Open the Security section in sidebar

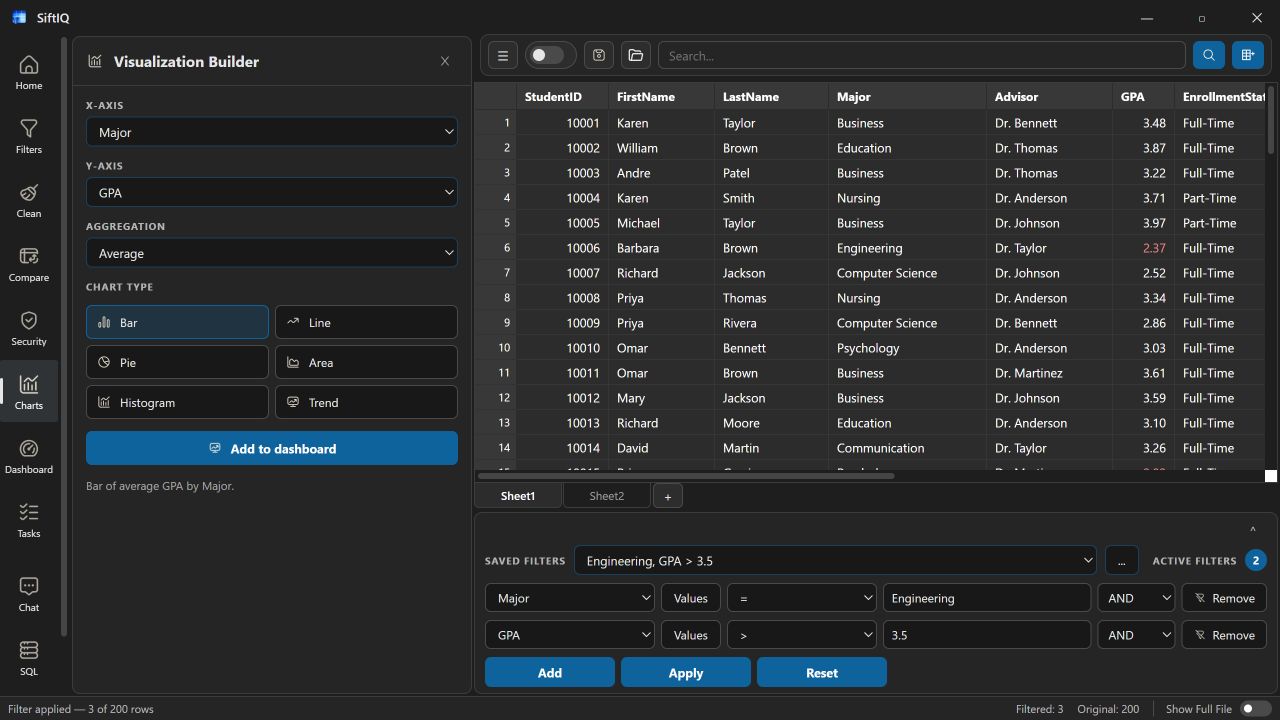(x=29, y=329)
